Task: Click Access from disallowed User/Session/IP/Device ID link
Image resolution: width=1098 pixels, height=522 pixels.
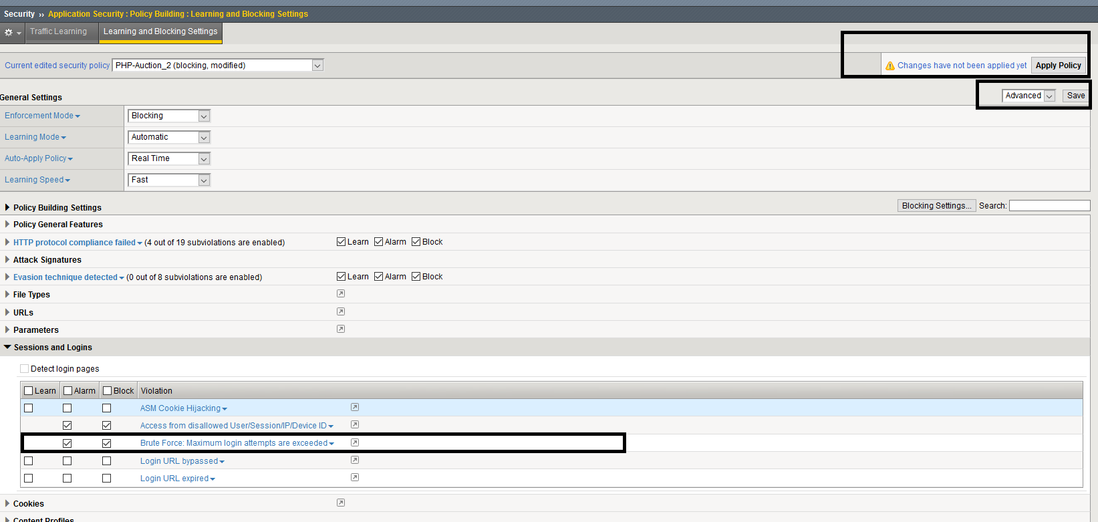Action: click(x=233, y=425)
